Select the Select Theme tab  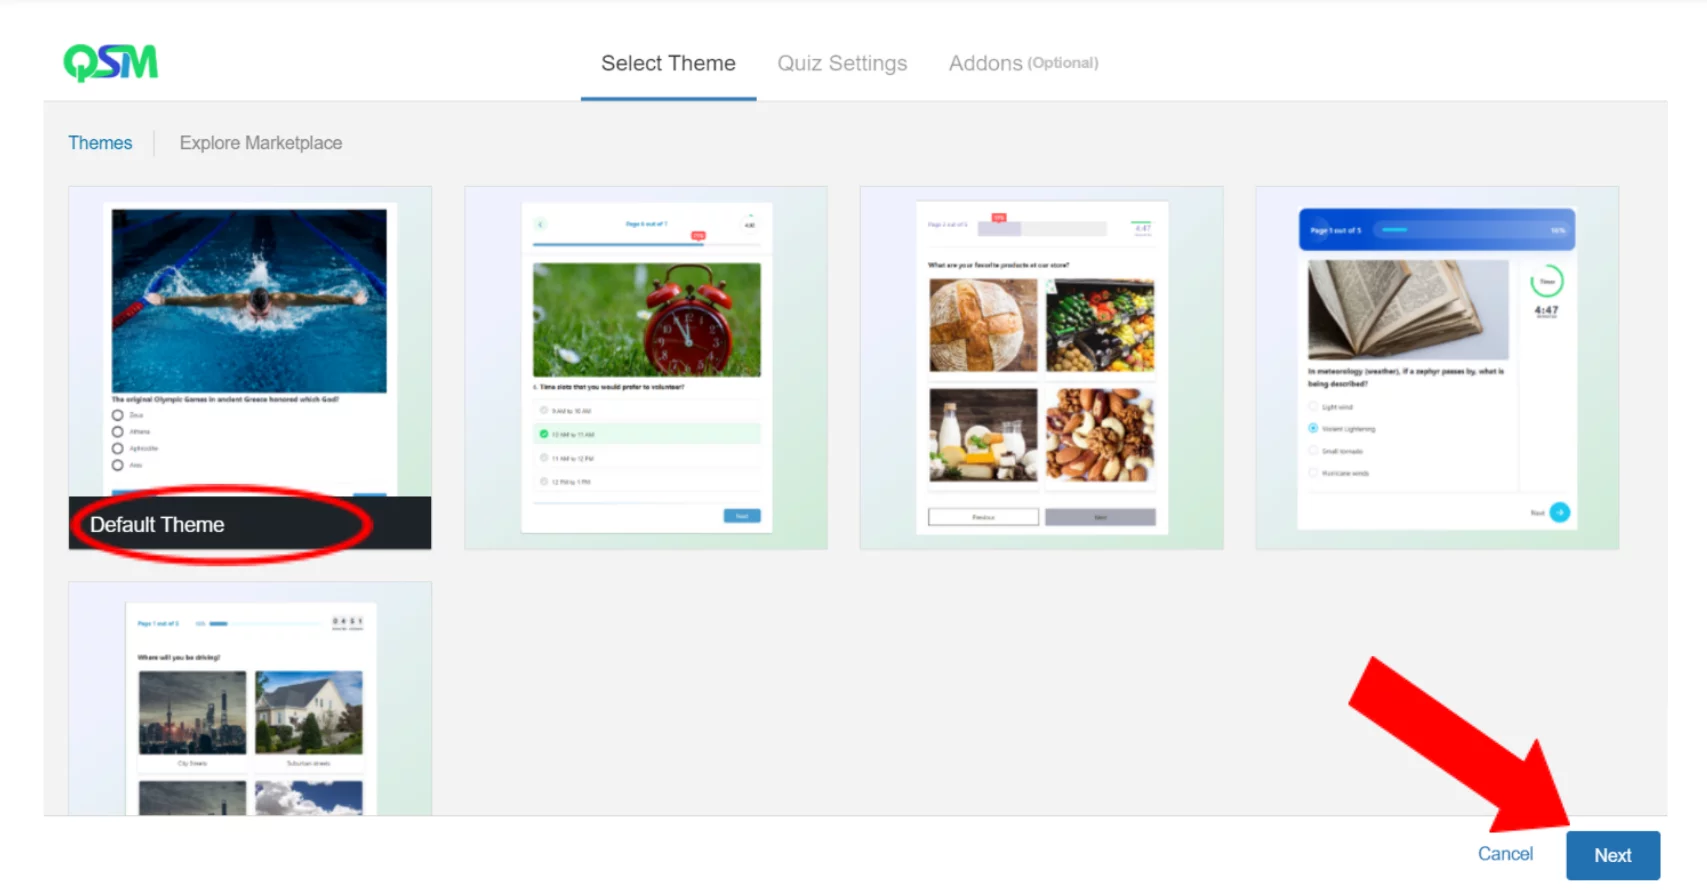[668, 63]
